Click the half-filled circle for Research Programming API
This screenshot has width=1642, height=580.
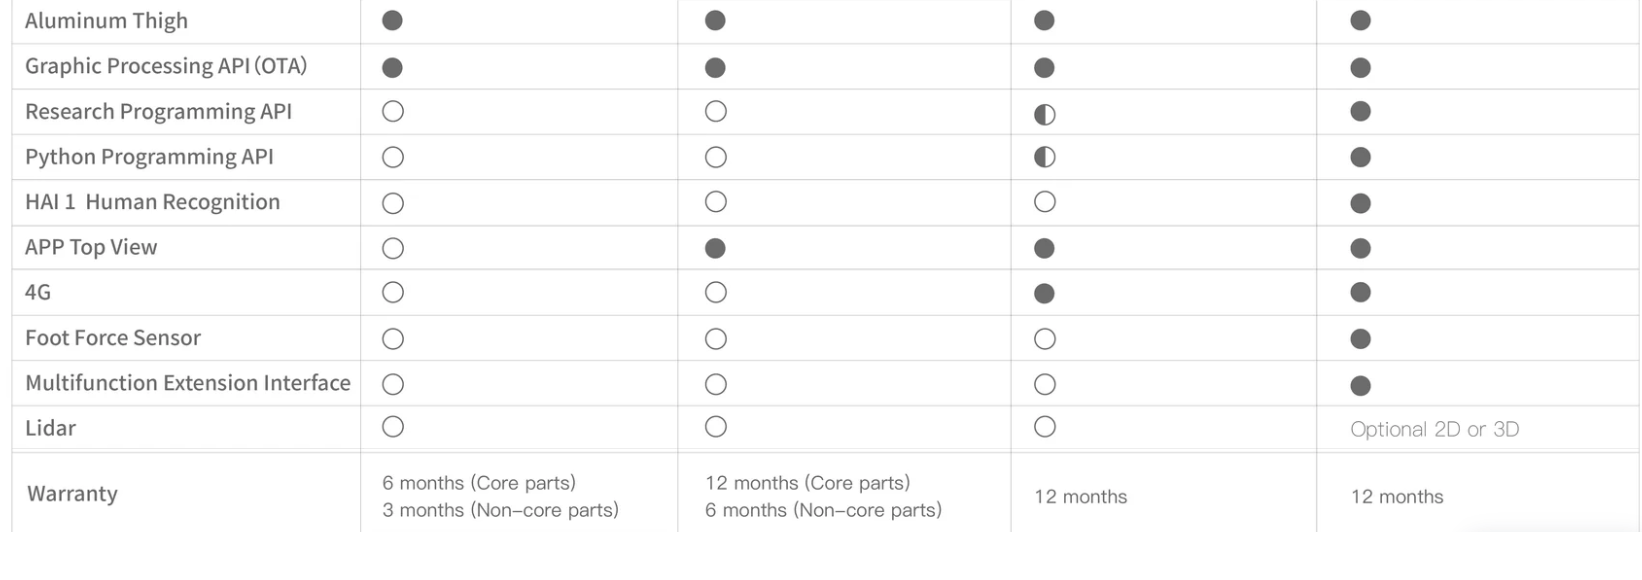(x=1044, y=114)
